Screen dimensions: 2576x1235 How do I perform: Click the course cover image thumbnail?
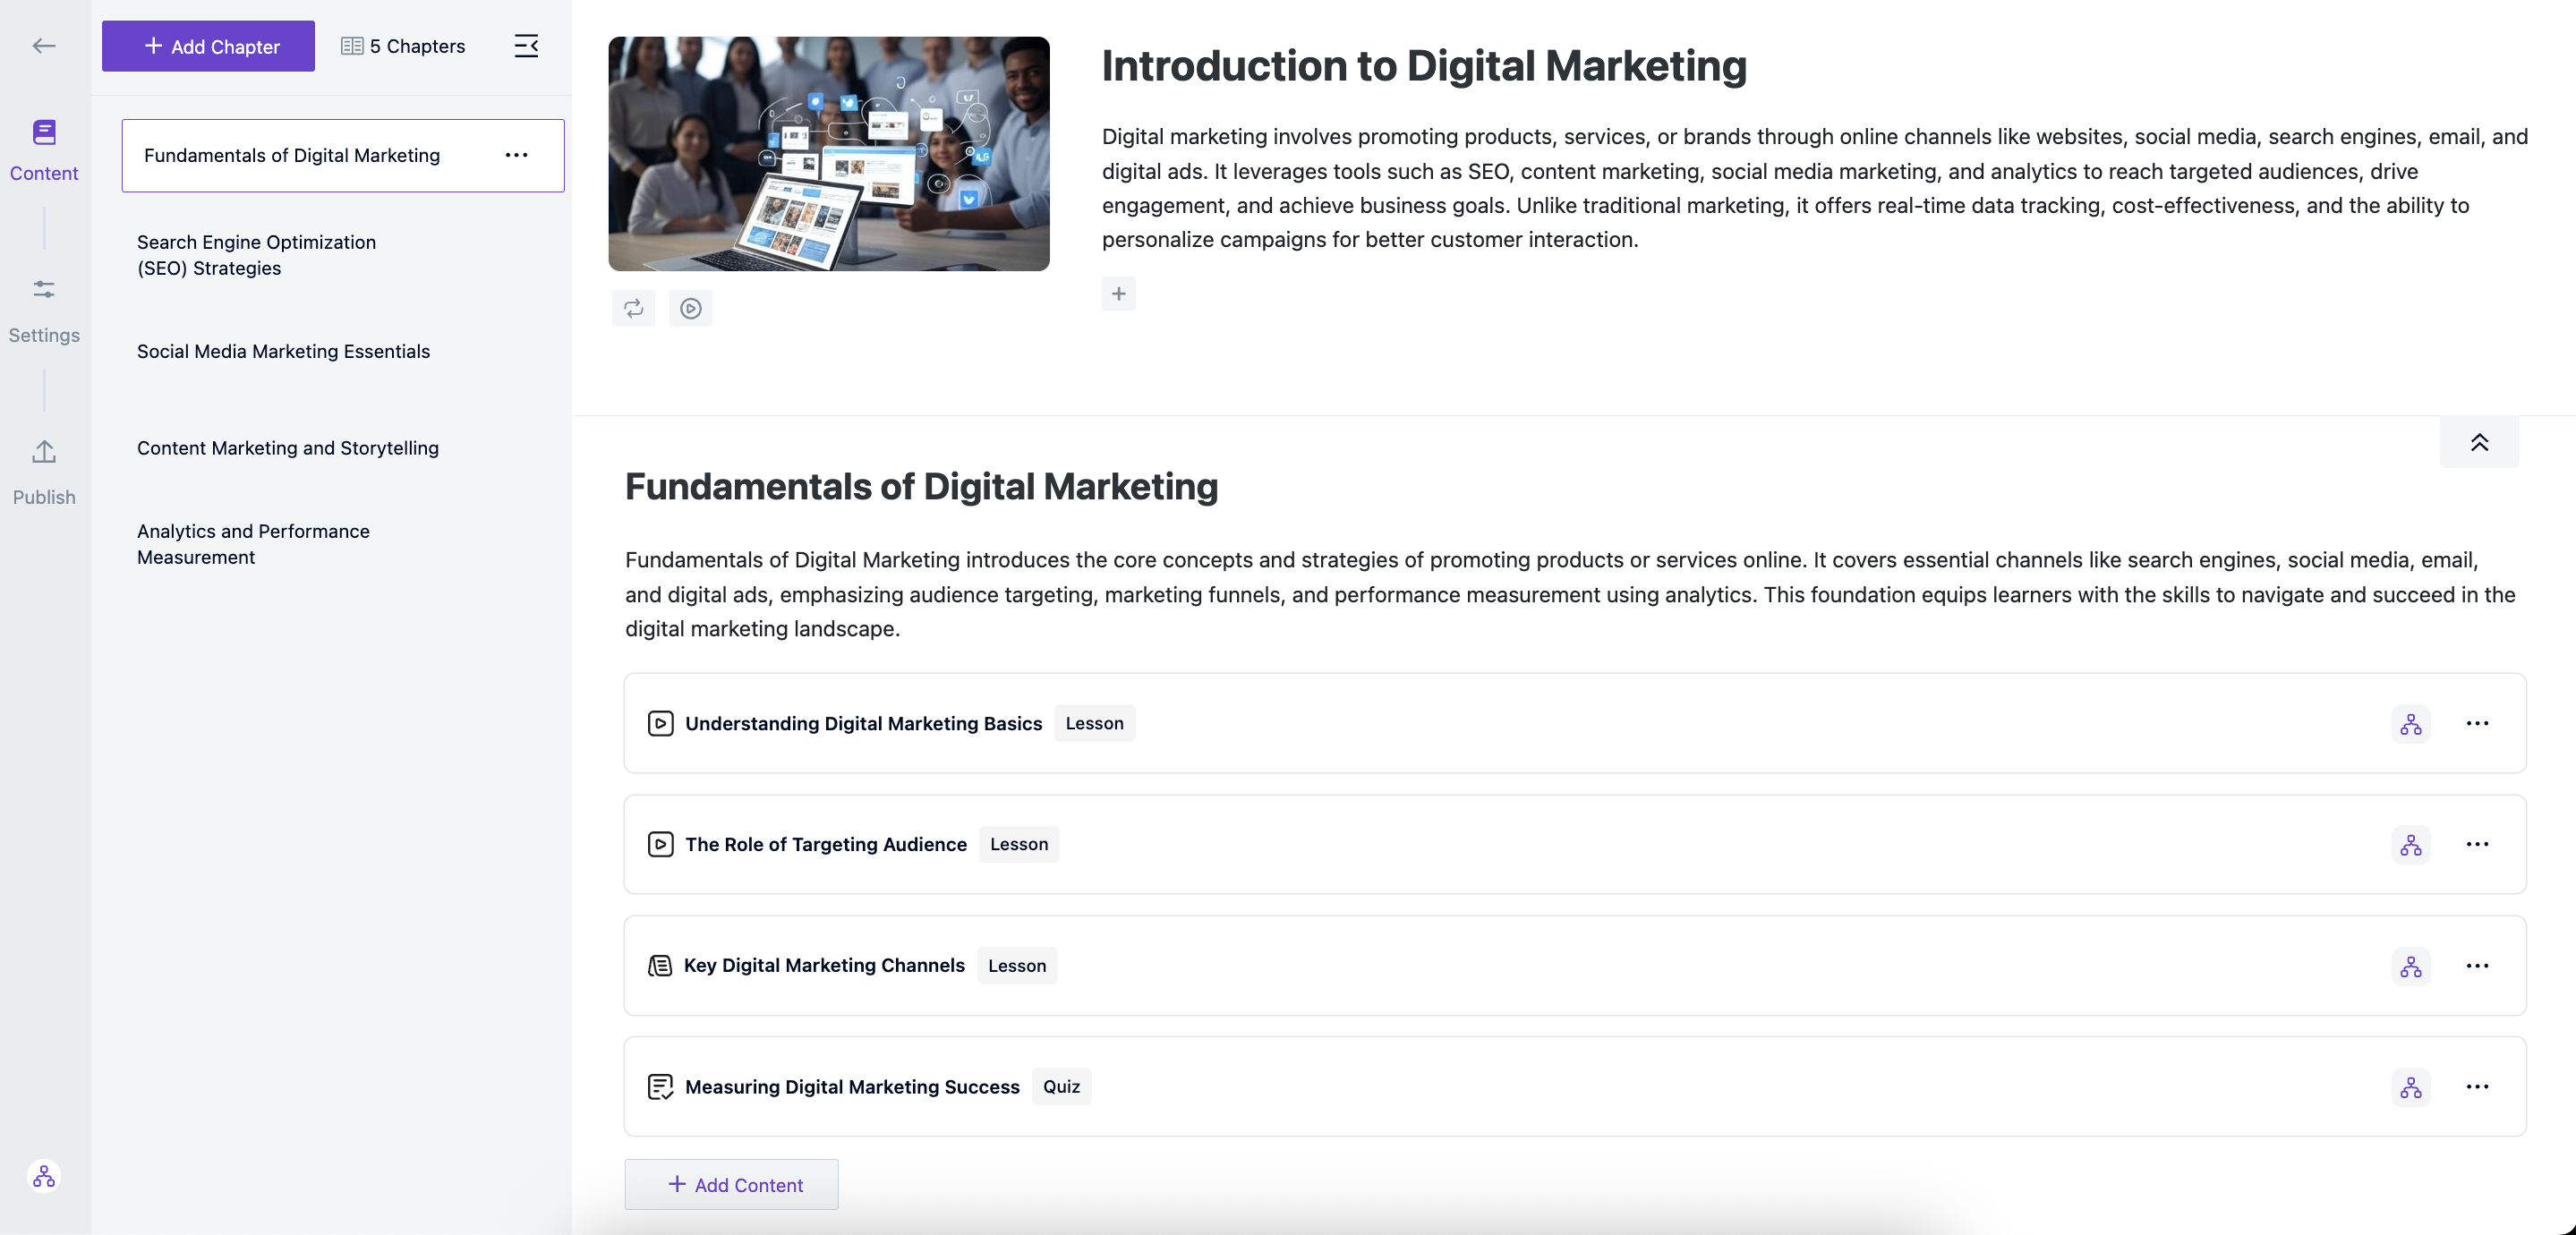coord(828,153)
